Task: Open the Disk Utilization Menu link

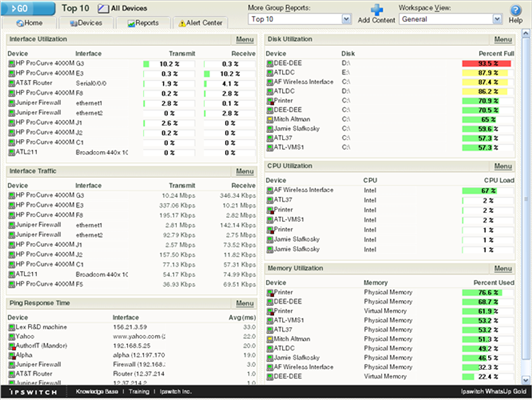Action: point(503,40)
